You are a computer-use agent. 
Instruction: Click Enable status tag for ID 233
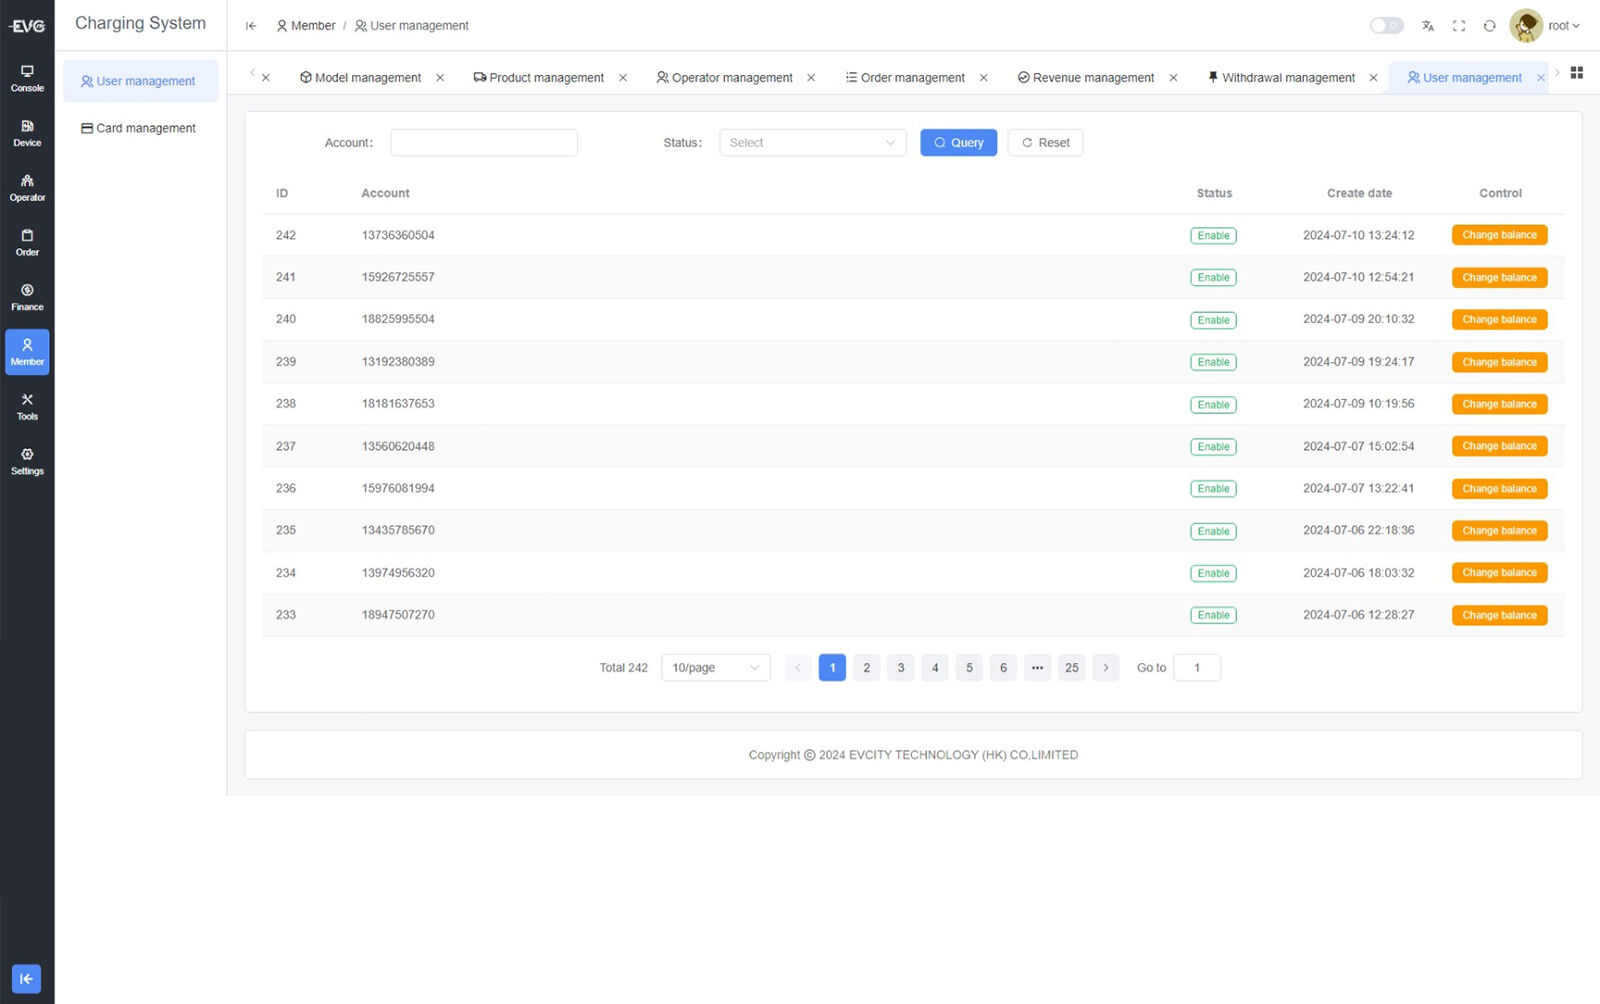(1213, 616)
